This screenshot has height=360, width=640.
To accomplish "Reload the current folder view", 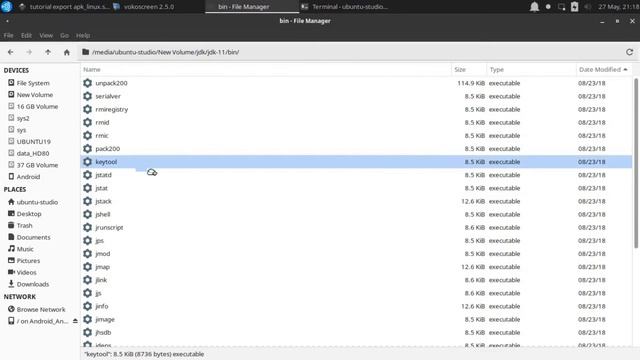I will [x=629, y=52].
